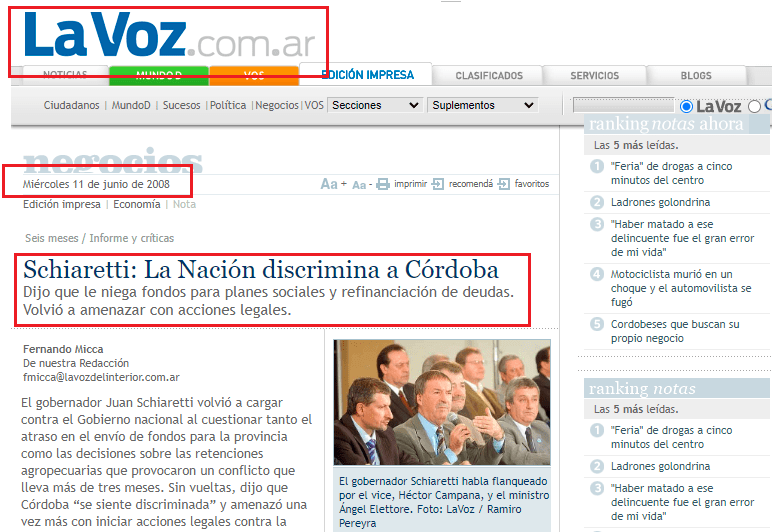Open Ladrones golondrina in lower ranking notas
The image size is (783, 532).
pos(660,466)
